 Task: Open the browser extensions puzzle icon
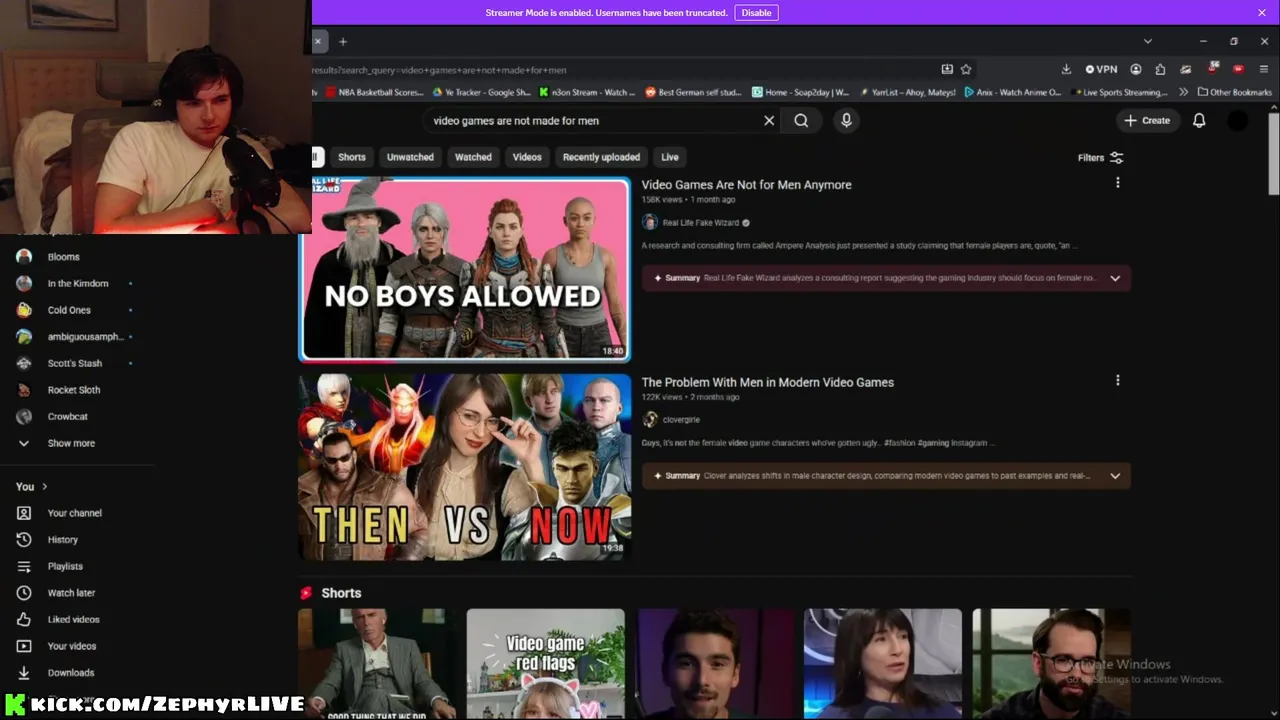pyautogui.click(x=1160, y=69)
